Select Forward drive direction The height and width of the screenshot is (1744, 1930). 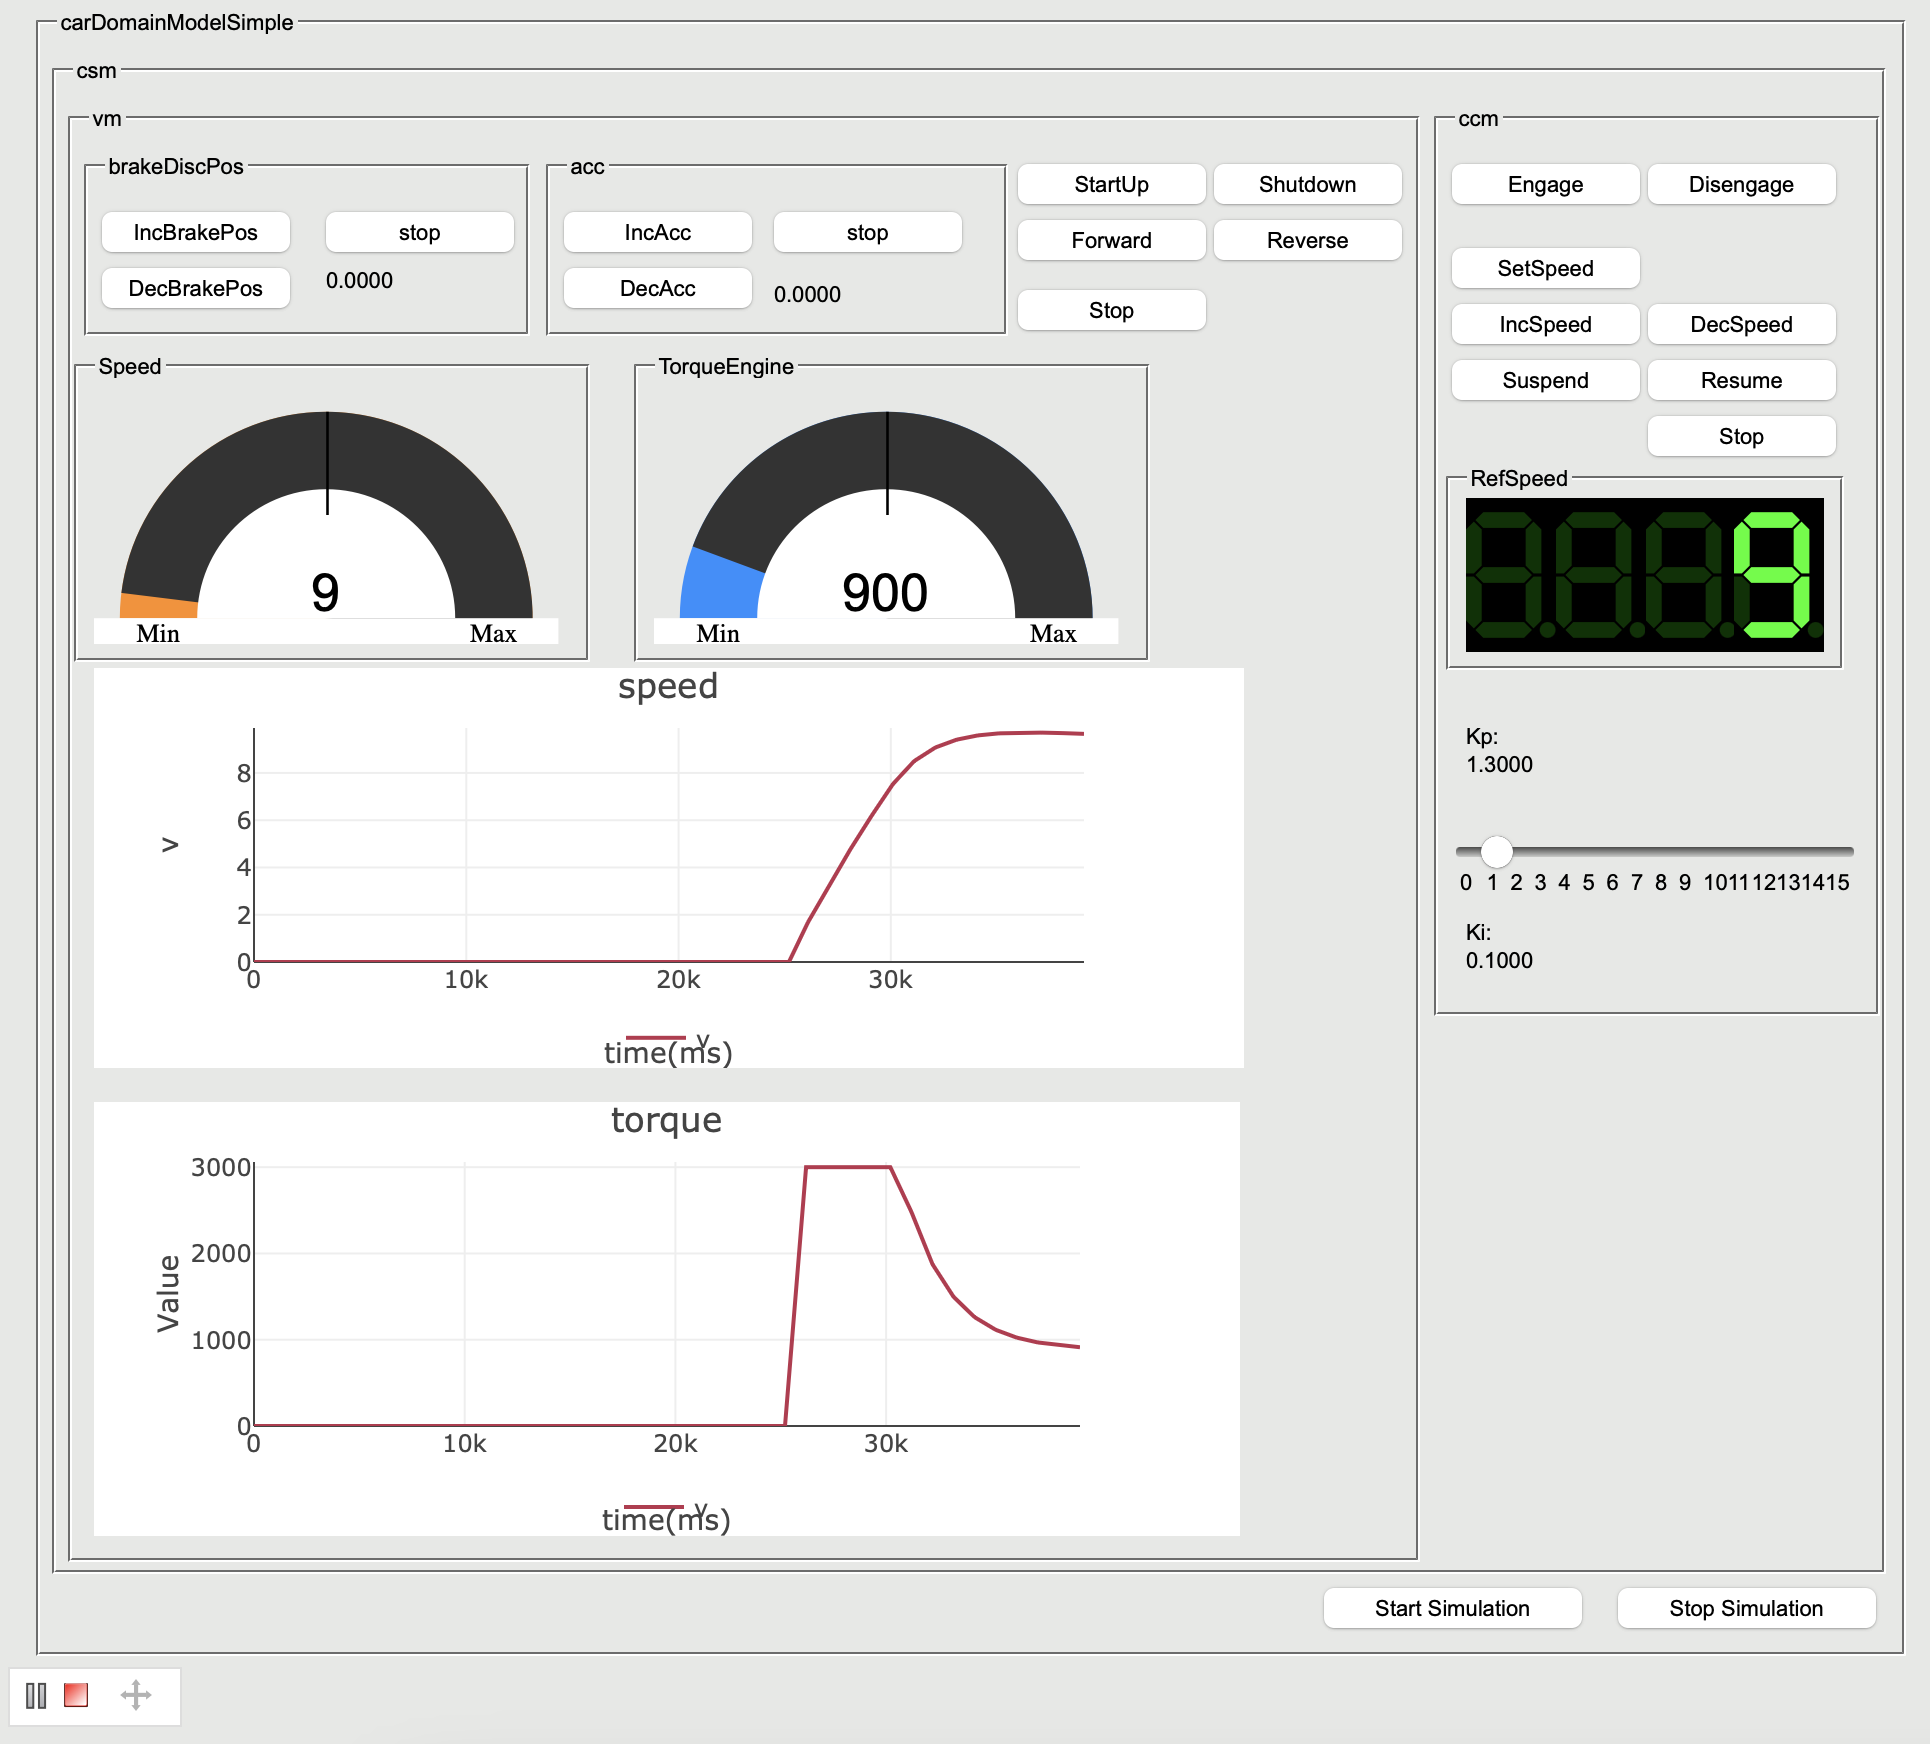1111,240
